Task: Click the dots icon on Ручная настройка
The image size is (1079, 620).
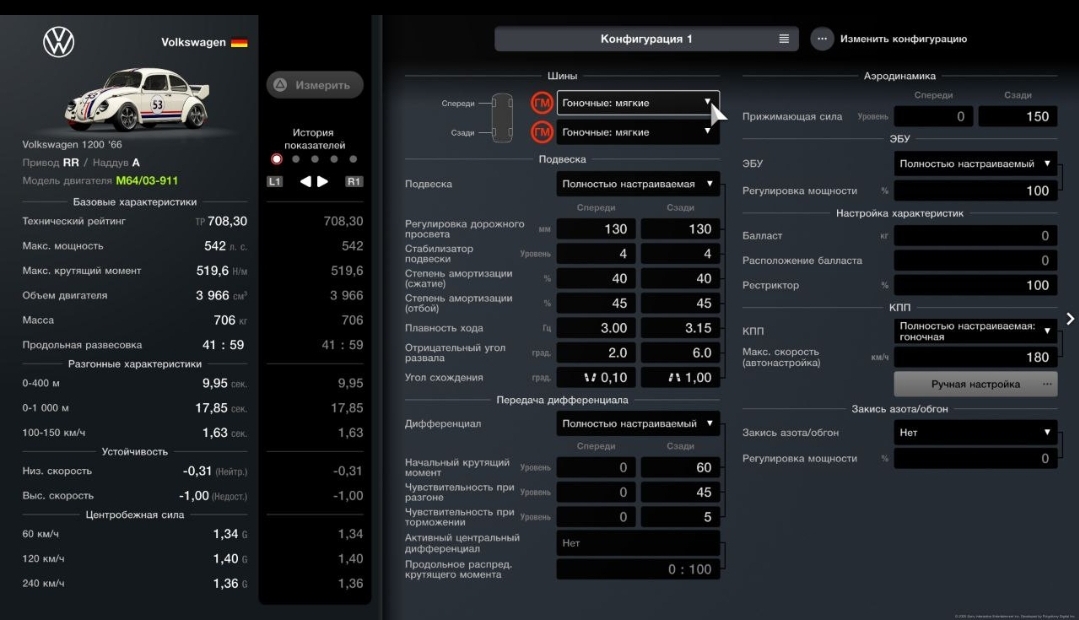Action: pos(1047,385)
